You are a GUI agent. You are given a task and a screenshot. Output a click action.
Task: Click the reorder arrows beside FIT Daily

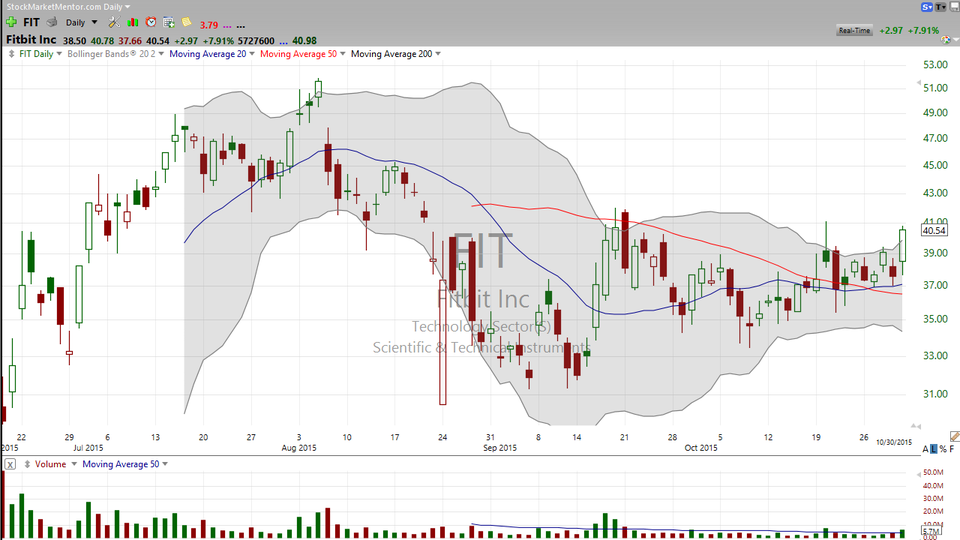pyautogui.click(x=11, y=54)
